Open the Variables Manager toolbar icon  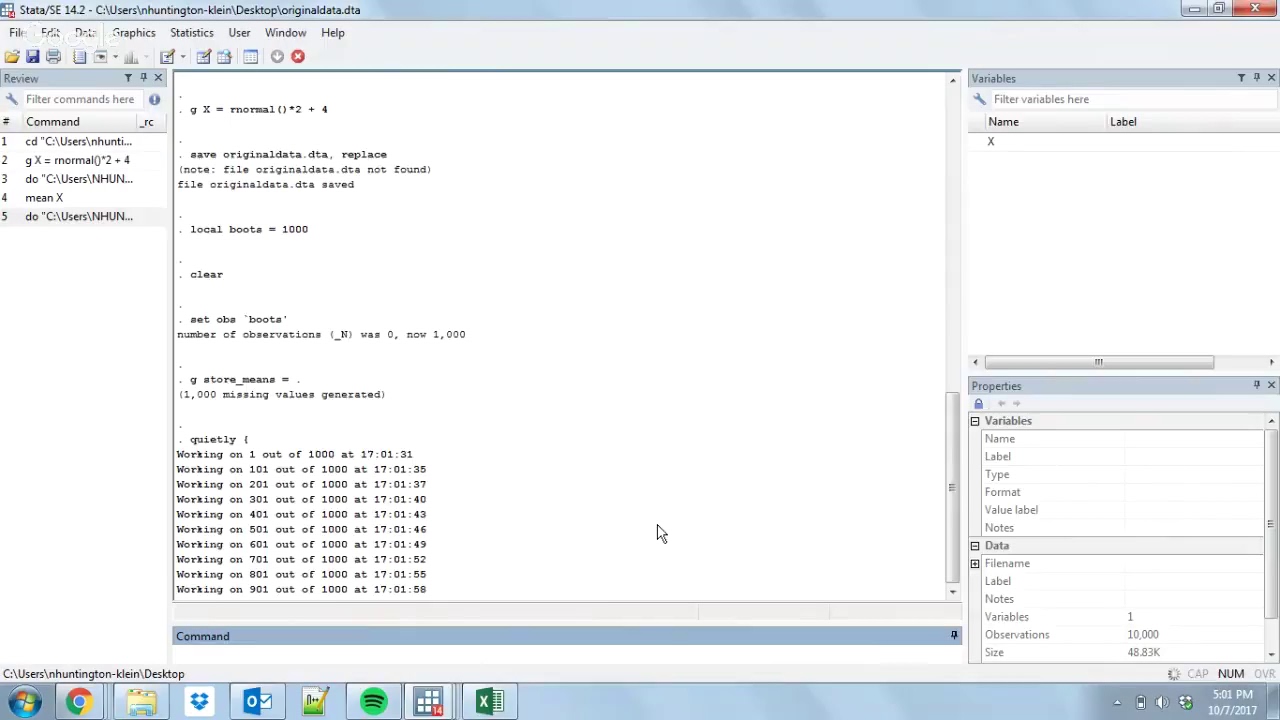click(x=251, y=57)
